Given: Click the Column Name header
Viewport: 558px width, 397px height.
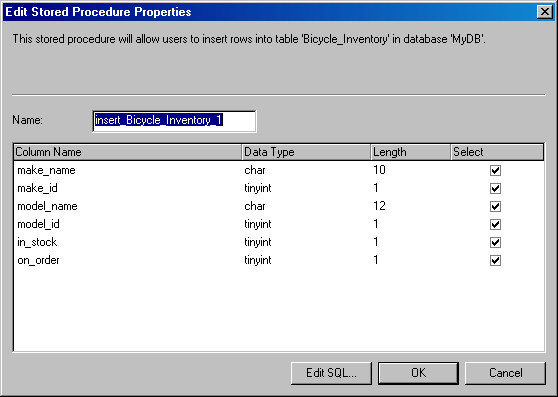Looking at the screenshot, I should pyautogui.click(x=128, y=152).
